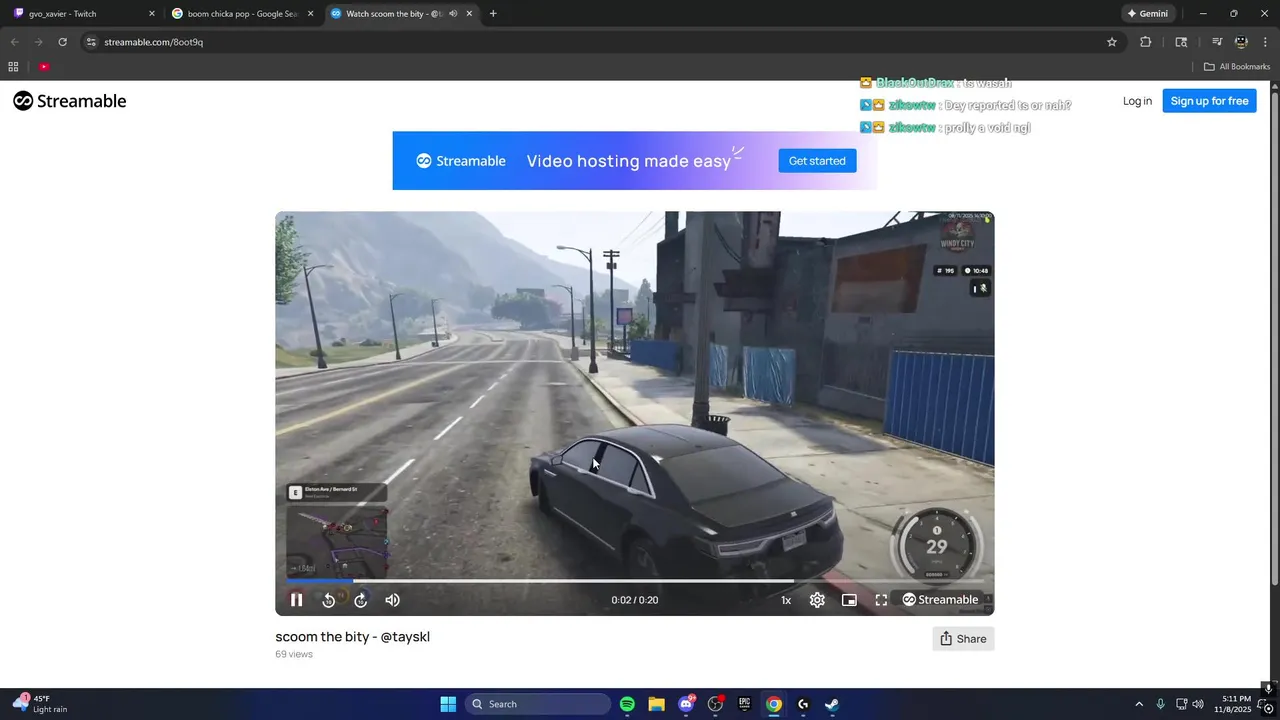Close the gvo_xavier Twitch tab

[x=152, y=14]
